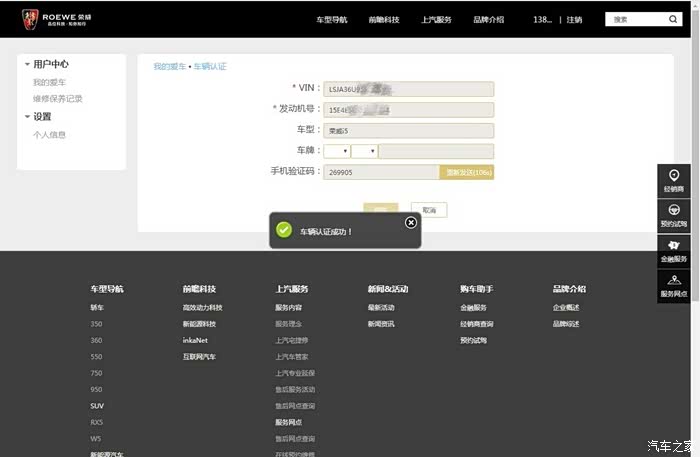
Task: Open 上汽服务 top menu
Action: pyautogui.click(x=435, y=20)
